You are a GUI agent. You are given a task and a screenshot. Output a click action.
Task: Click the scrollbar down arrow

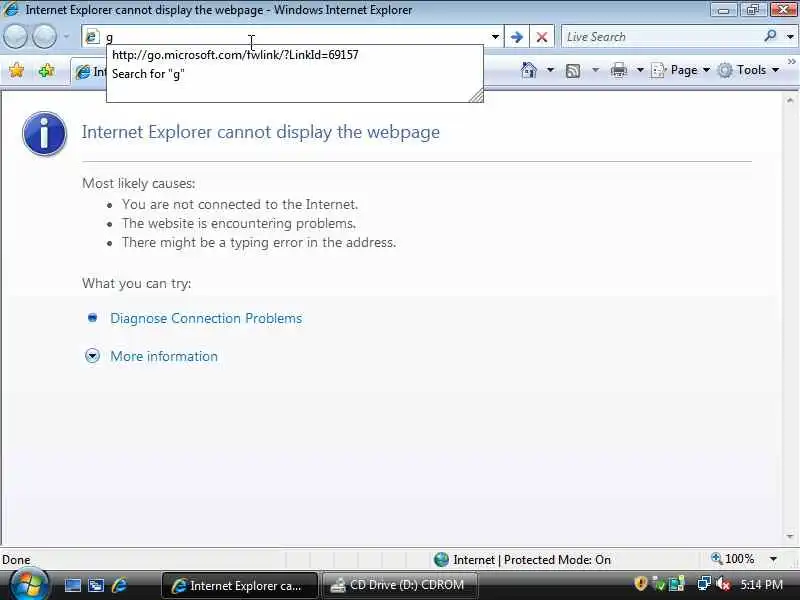coord(790,536)
